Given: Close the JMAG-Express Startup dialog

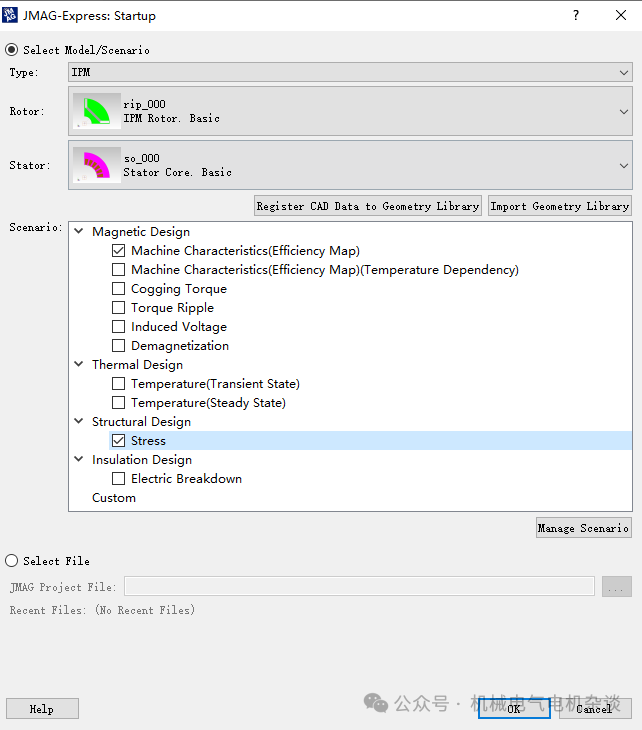Looking at the screenshot, I should click(621, 15).
